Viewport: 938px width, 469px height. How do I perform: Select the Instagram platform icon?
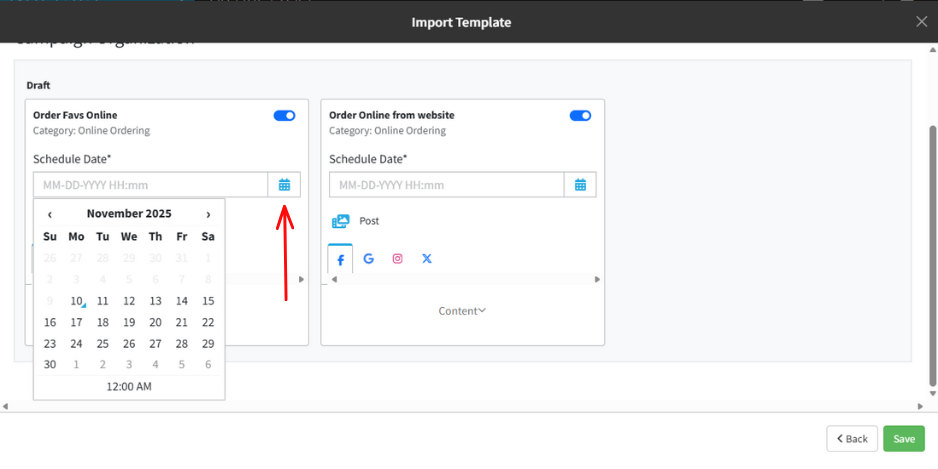click(x=397, y=259)
